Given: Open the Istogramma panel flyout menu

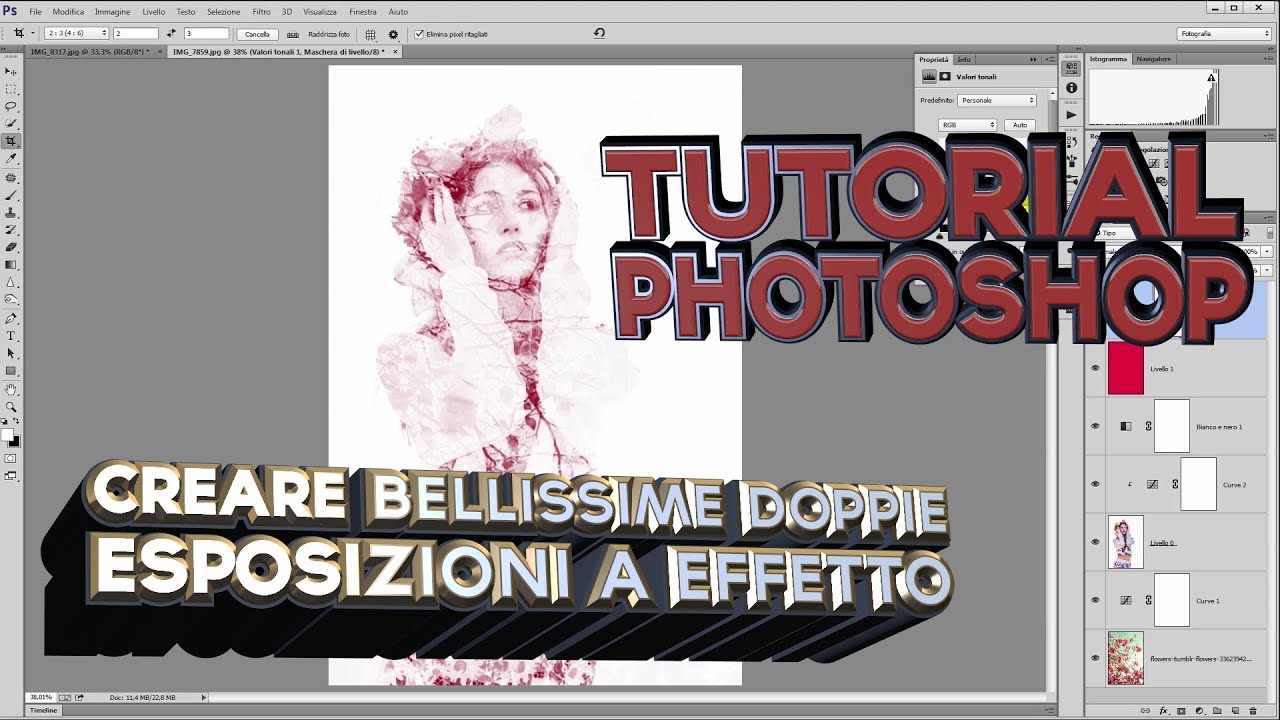Looking at the screenshot, I should 1268,59.
